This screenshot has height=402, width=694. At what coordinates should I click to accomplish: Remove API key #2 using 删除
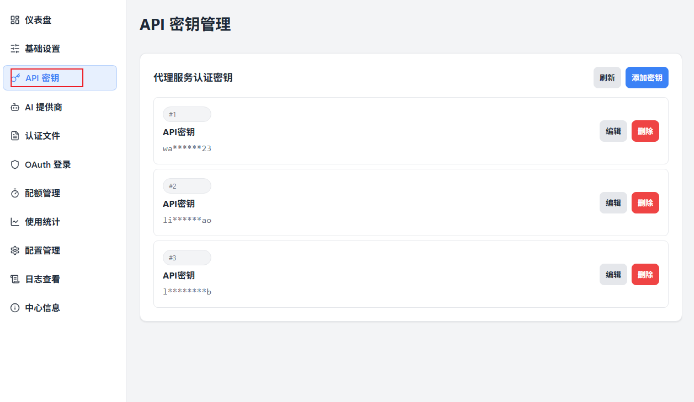click(x=645, y=203)
